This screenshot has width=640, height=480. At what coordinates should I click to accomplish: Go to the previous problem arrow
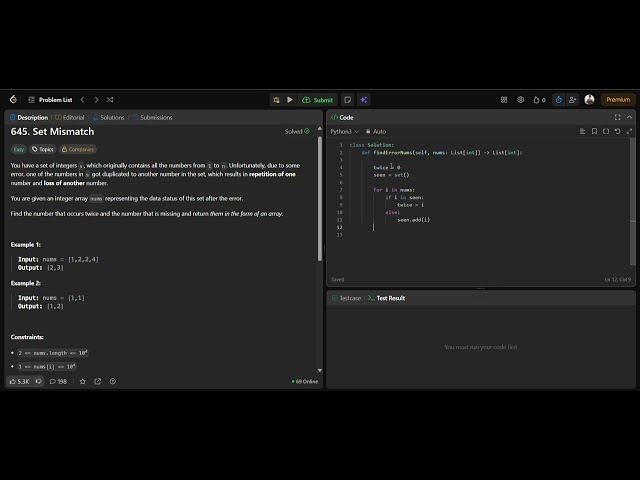click(x=82, y=100)
